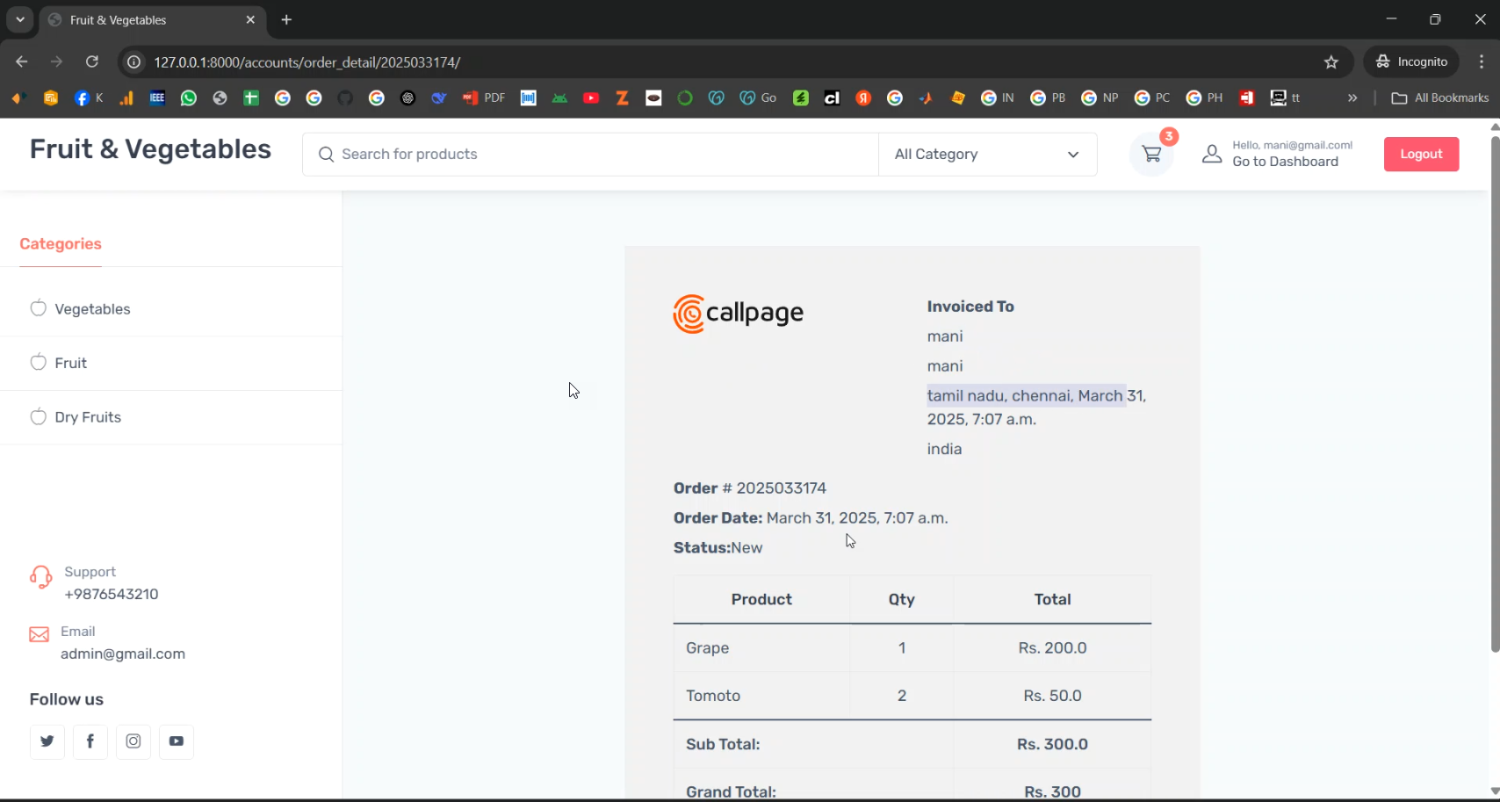Click the Facebook follow icon

pos(90,741)
